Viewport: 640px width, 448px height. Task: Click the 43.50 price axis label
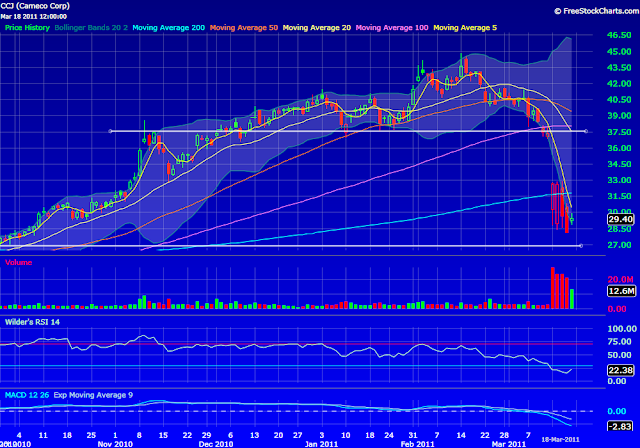[619, 68]
